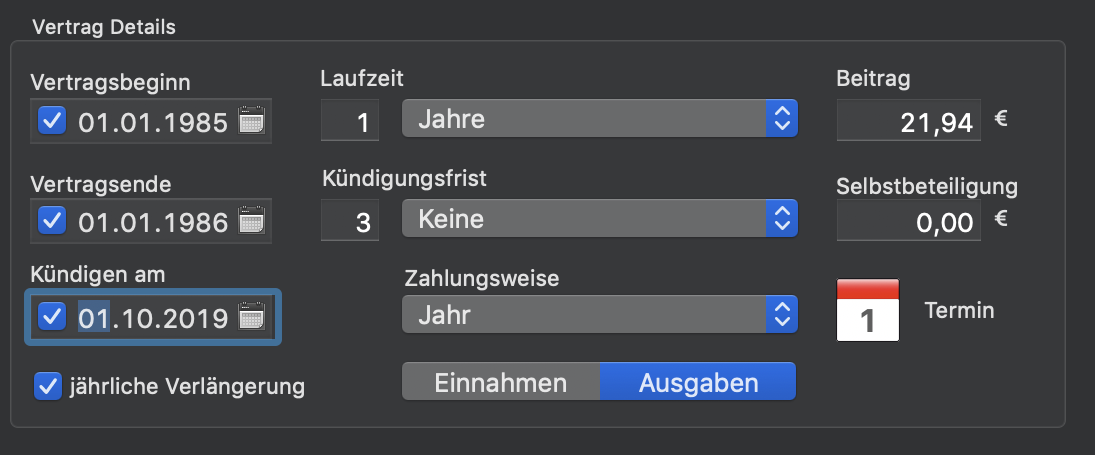The width and height of the screenshot is (1095, 455).
Task: Open calendar picker for Vertragsende date
Action: [251, 221]
